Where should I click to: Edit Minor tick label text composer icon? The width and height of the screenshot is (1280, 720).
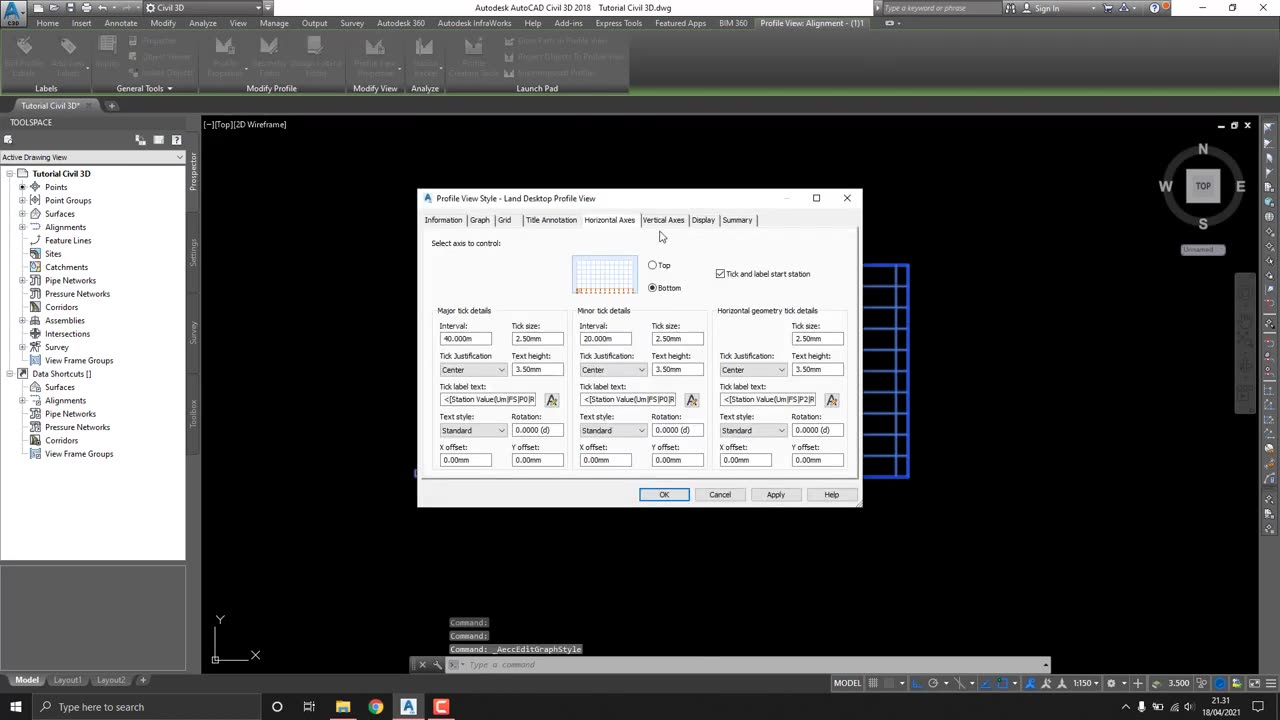[692, 400]
